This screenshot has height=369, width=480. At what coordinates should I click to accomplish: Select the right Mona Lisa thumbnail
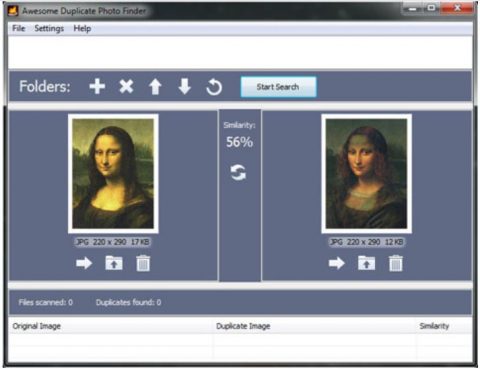[366, 174]
